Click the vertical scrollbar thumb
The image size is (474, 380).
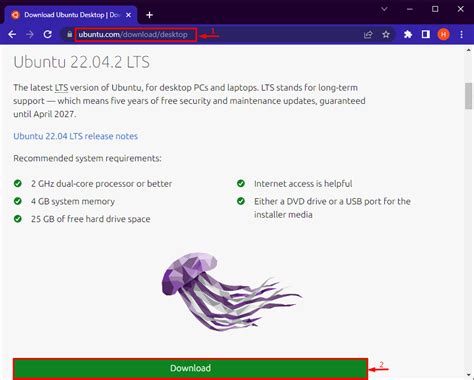pos(469,96)
